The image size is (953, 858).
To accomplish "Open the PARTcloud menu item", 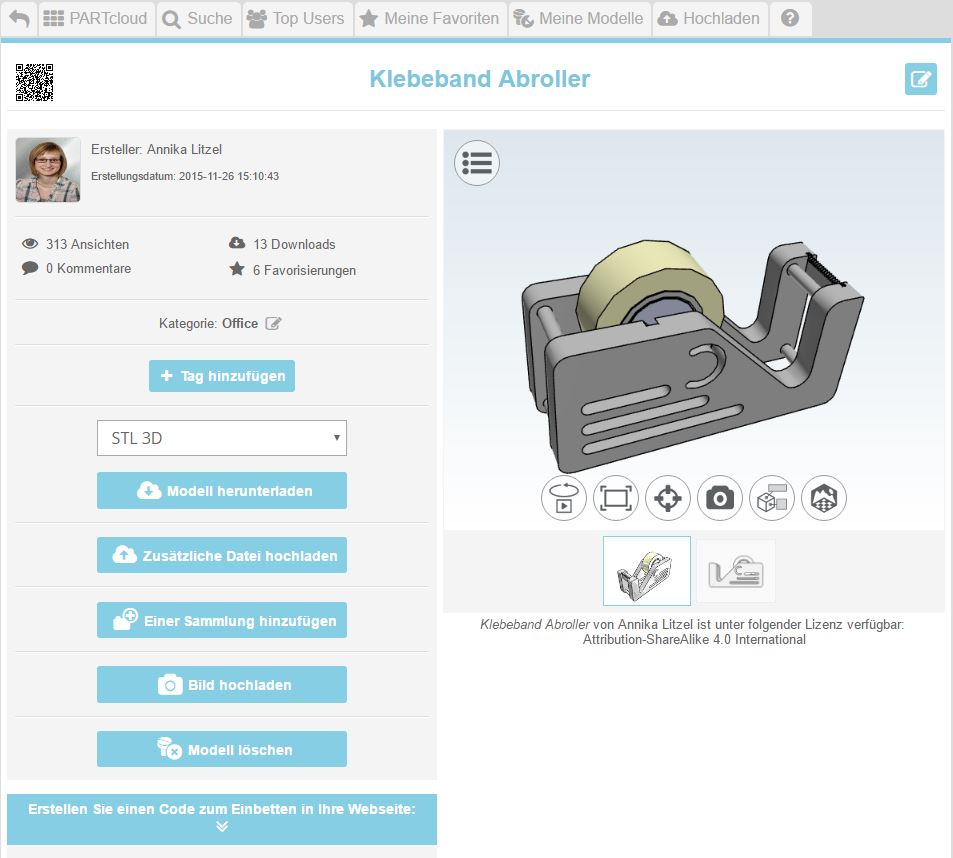I will coord(96,19).
